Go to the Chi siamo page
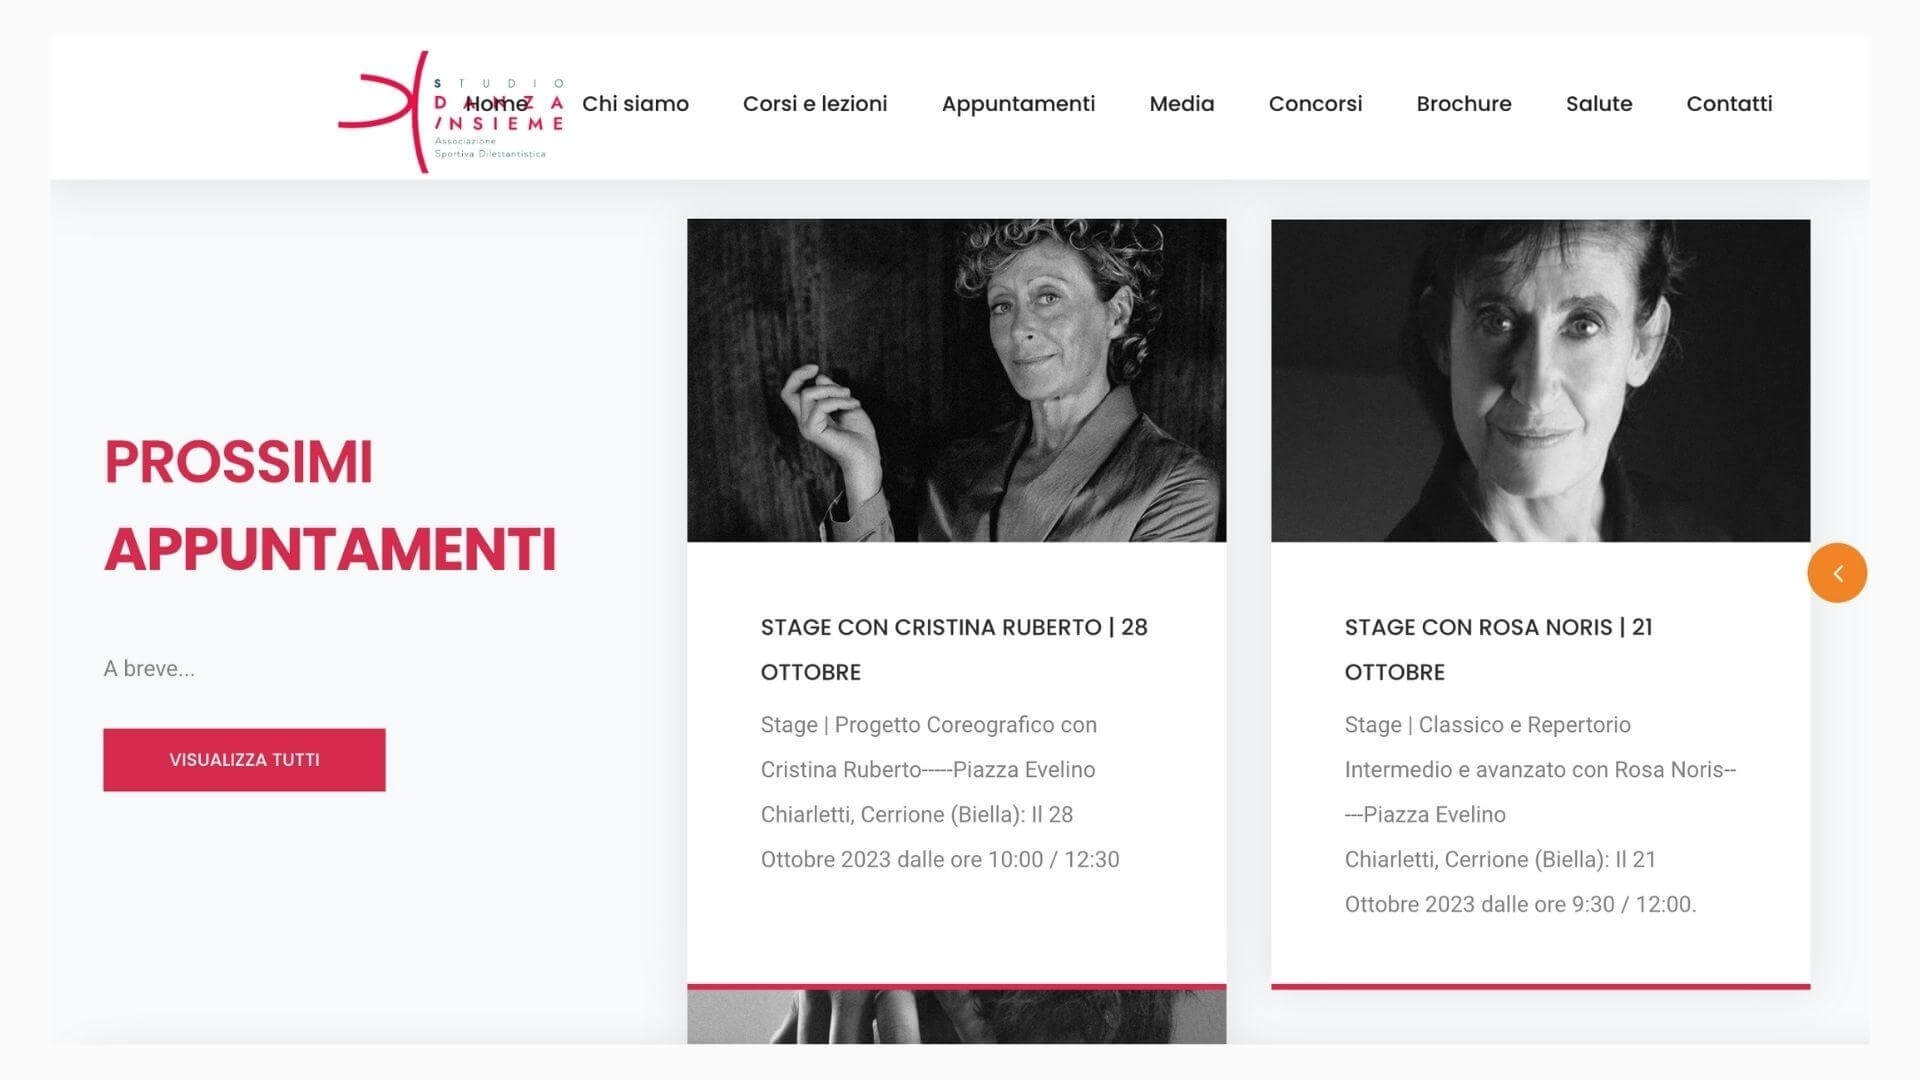The height and width of the screenshot is (1080, 1920). coord(635,104)
